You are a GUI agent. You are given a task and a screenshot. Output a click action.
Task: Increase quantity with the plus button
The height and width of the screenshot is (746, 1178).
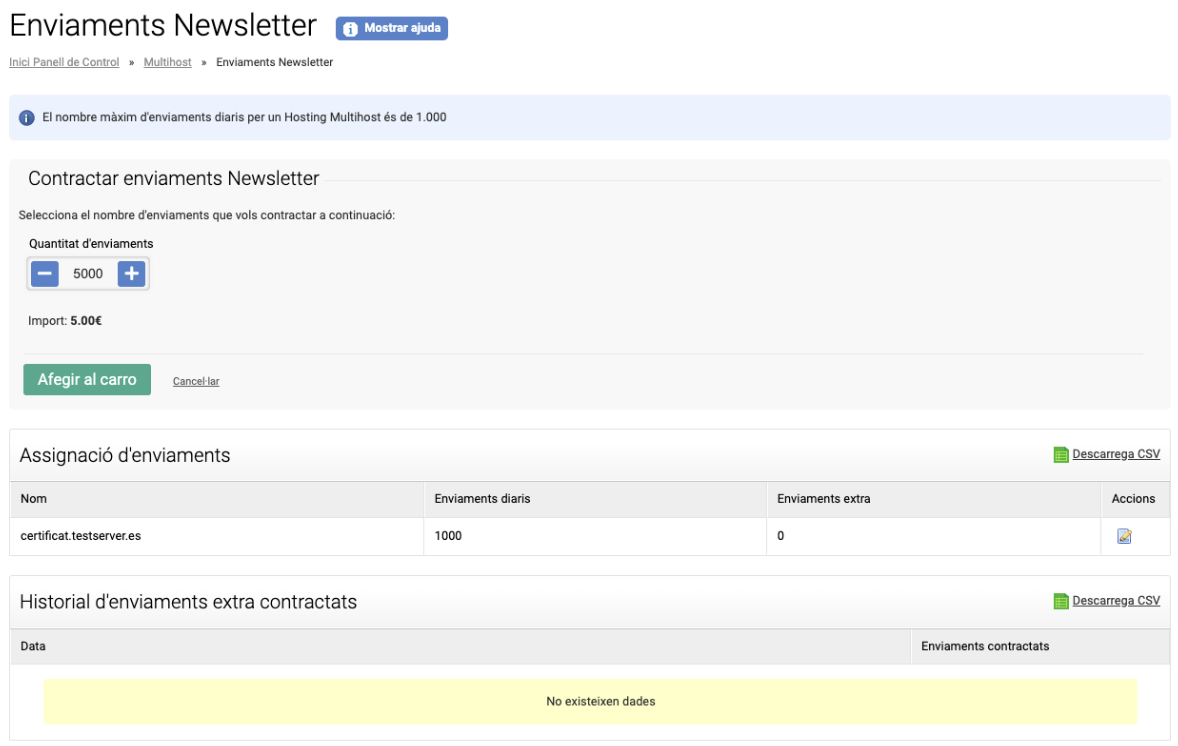pyautogui.click(x=131, y=273)
